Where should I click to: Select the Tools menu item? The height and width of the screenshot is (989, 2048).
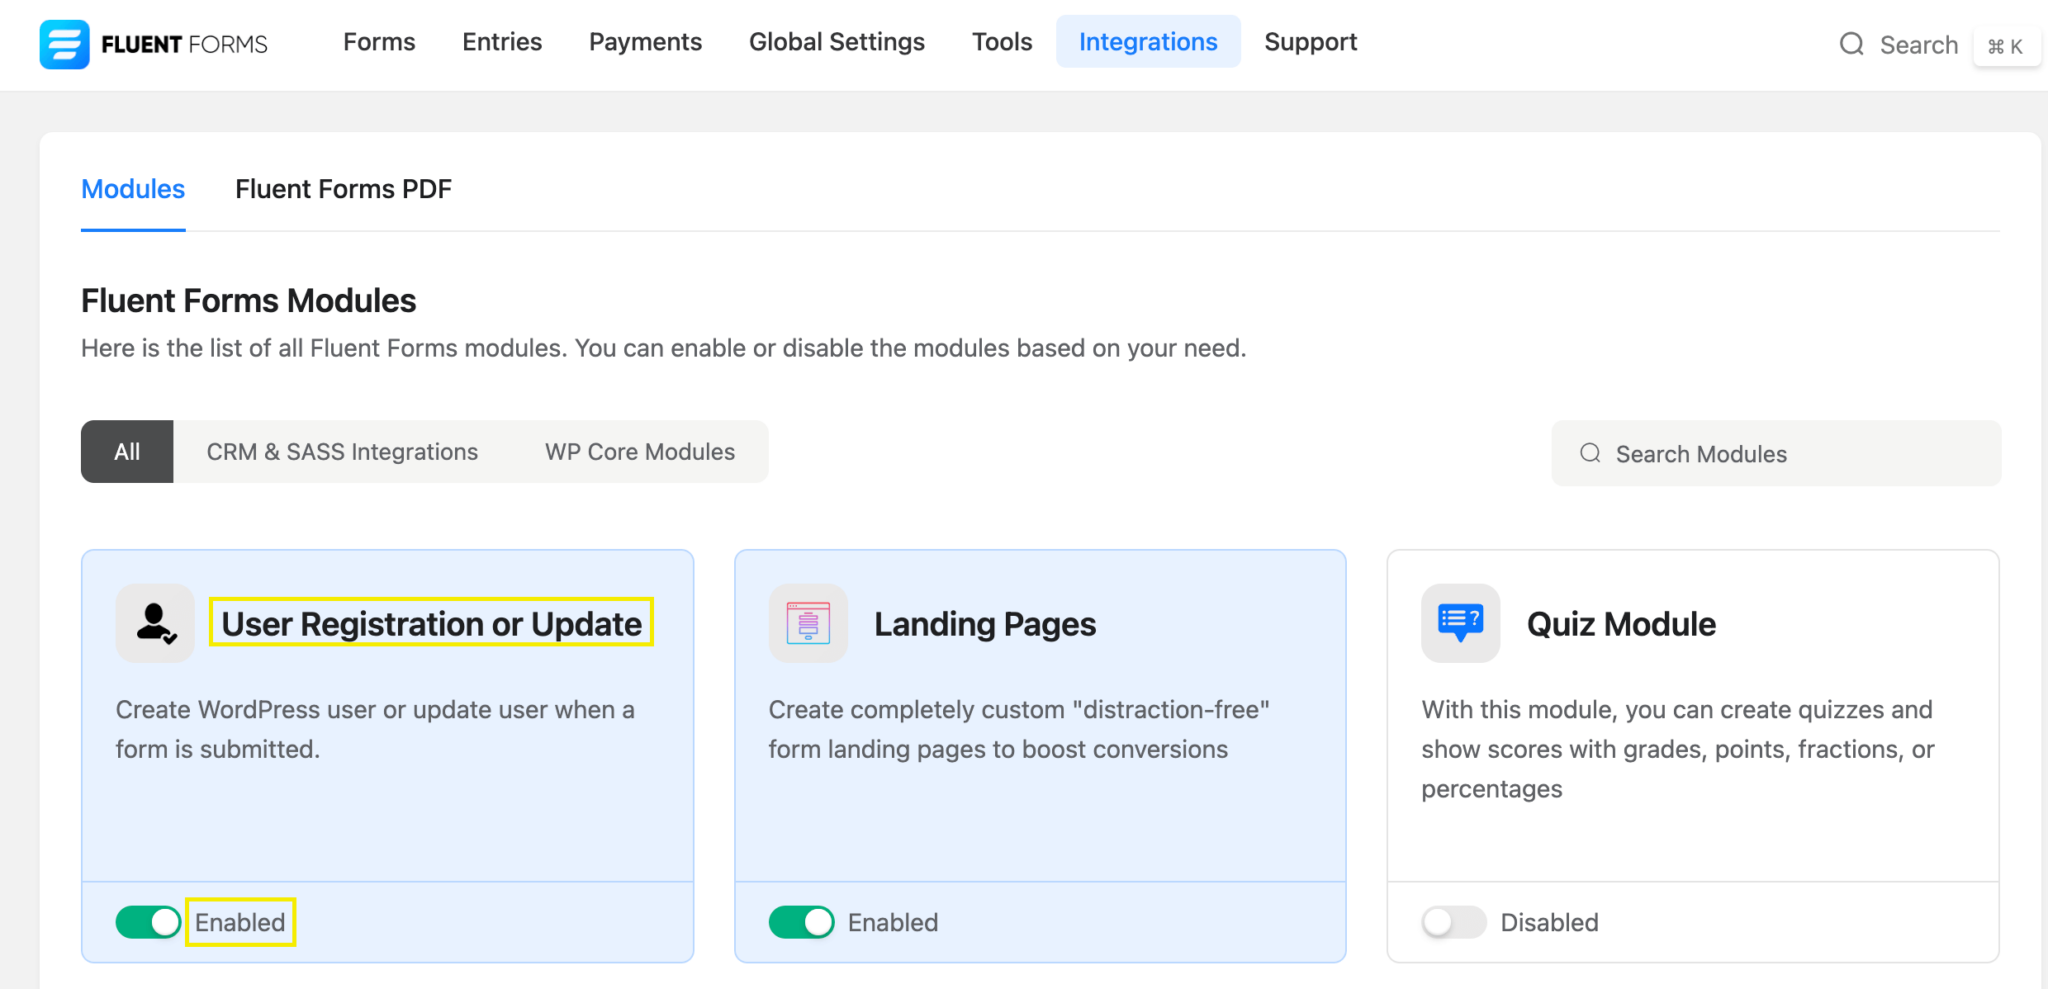(x=1002, y=42)
